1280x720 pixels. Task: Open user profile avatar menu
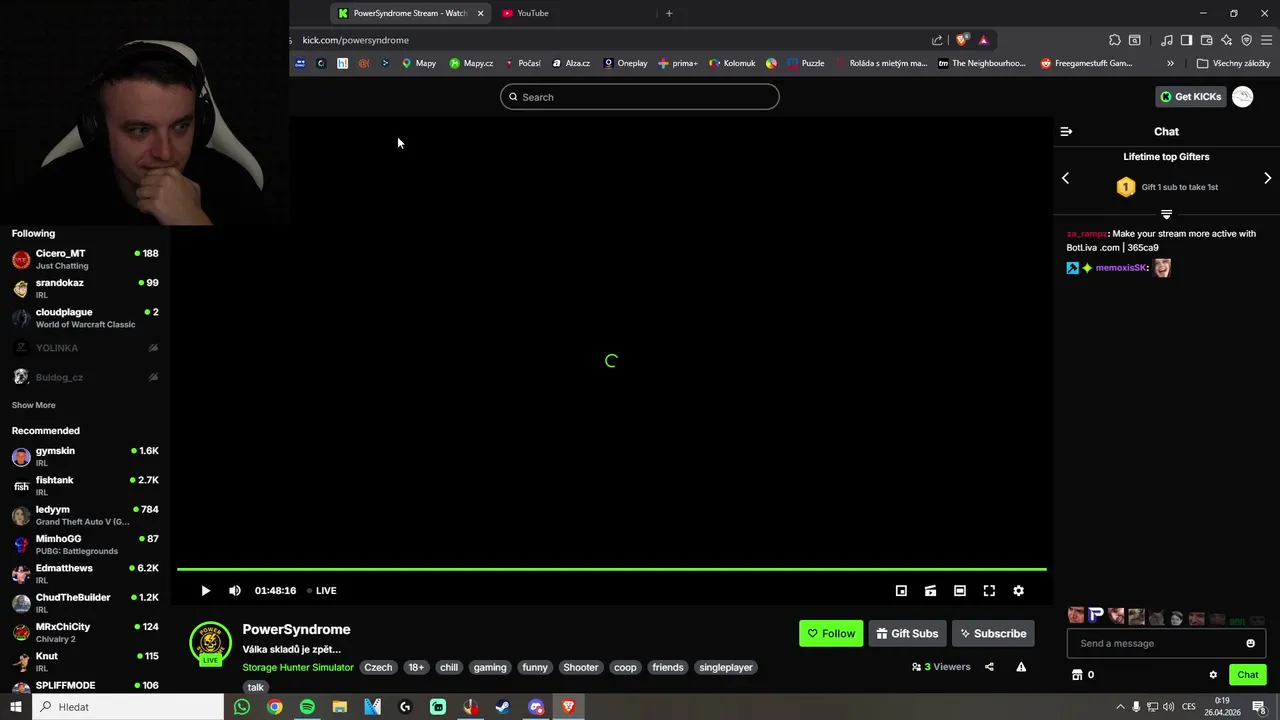pyautogui.click(x=1243, y=97)
